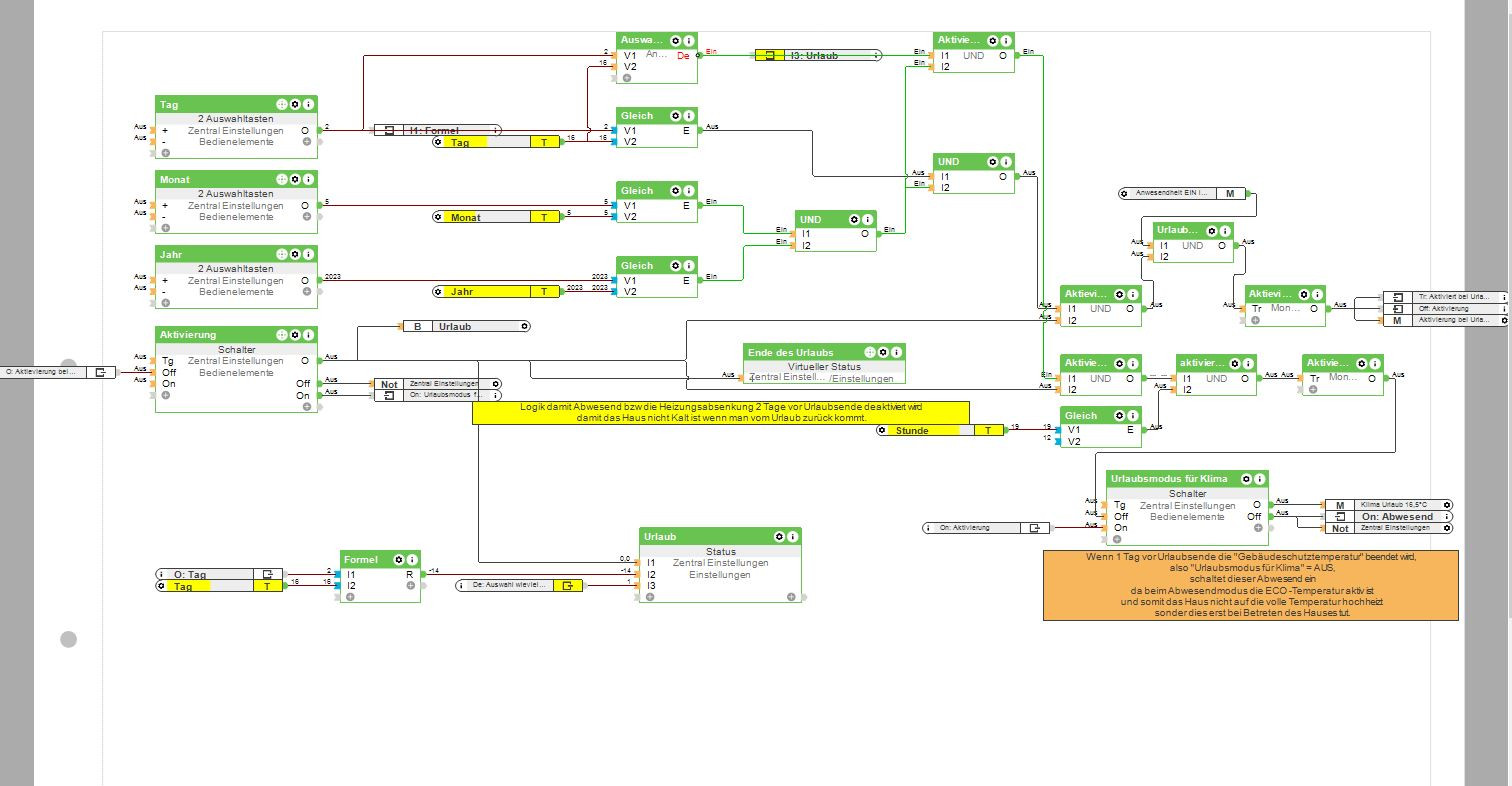The width and height of the screenshot is (1512, 786).
Task: Click info icon on lowercase aktivier... UND block
Action: click(1249, 363)
